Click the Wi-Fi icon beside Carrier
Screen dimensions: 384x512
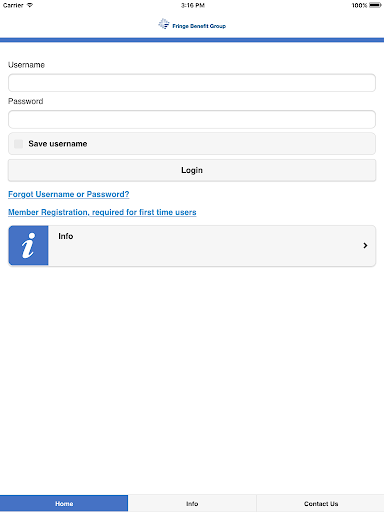30,5
